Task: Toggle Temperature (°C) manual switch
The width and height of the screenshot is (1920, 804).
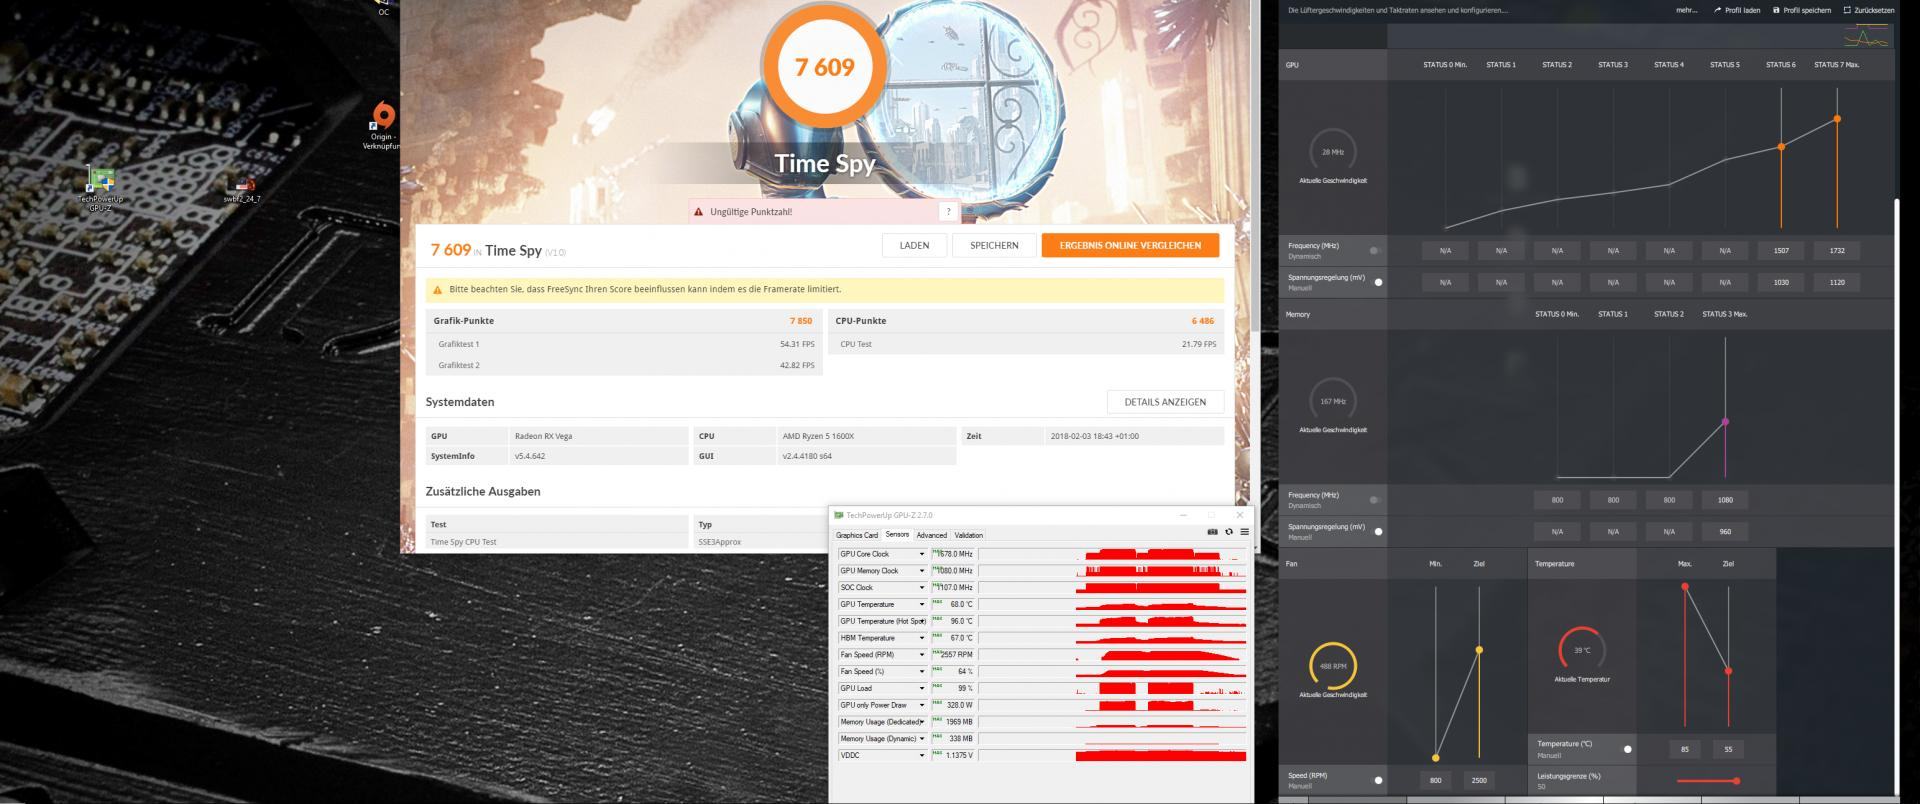Action: click(x=1626, y=749)
